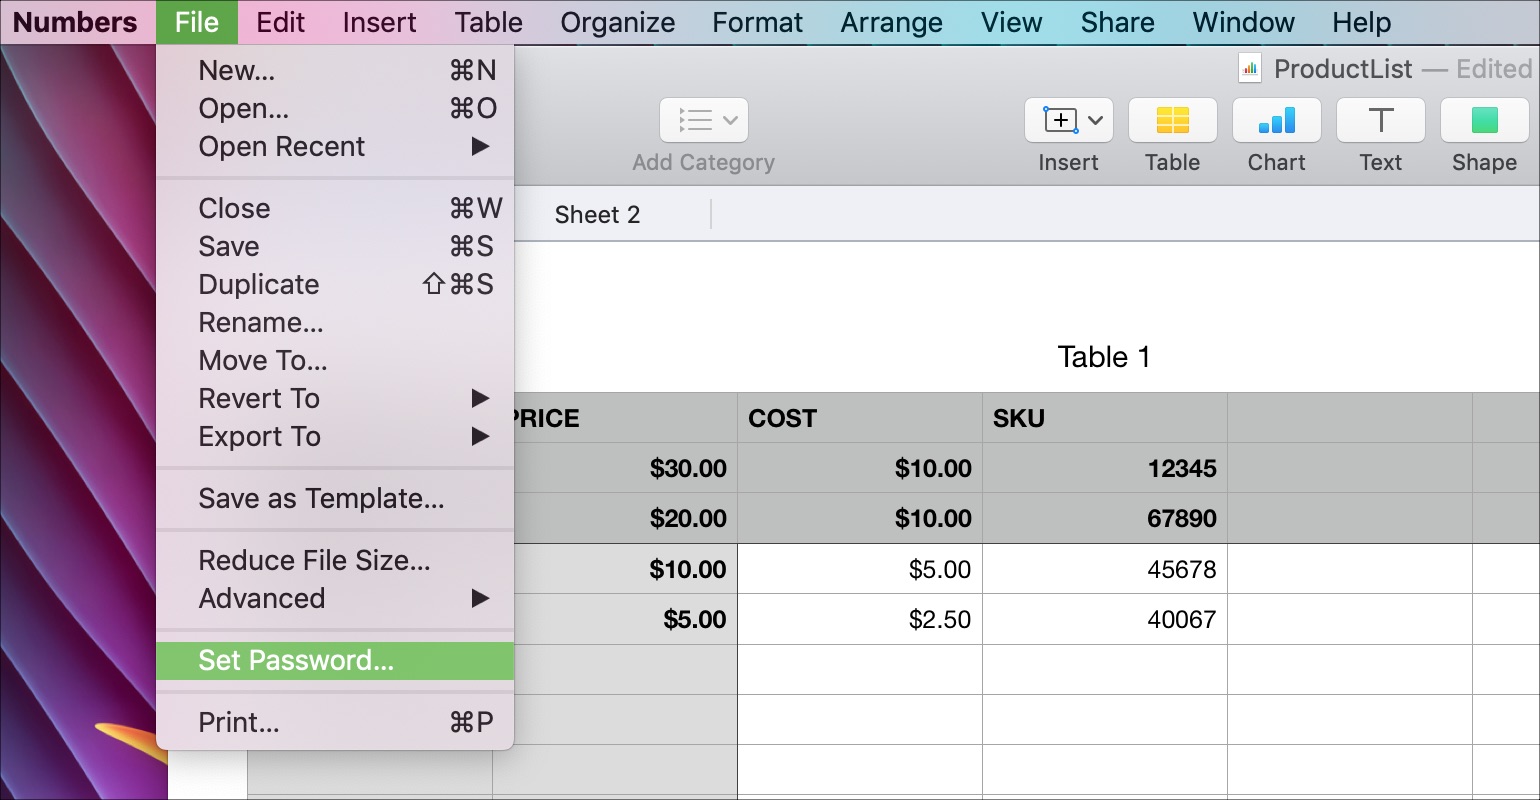Viewport: 1540px width, 800px height.
Task: Click the Edited status in title bar
Action: (x=1494, y=69)
